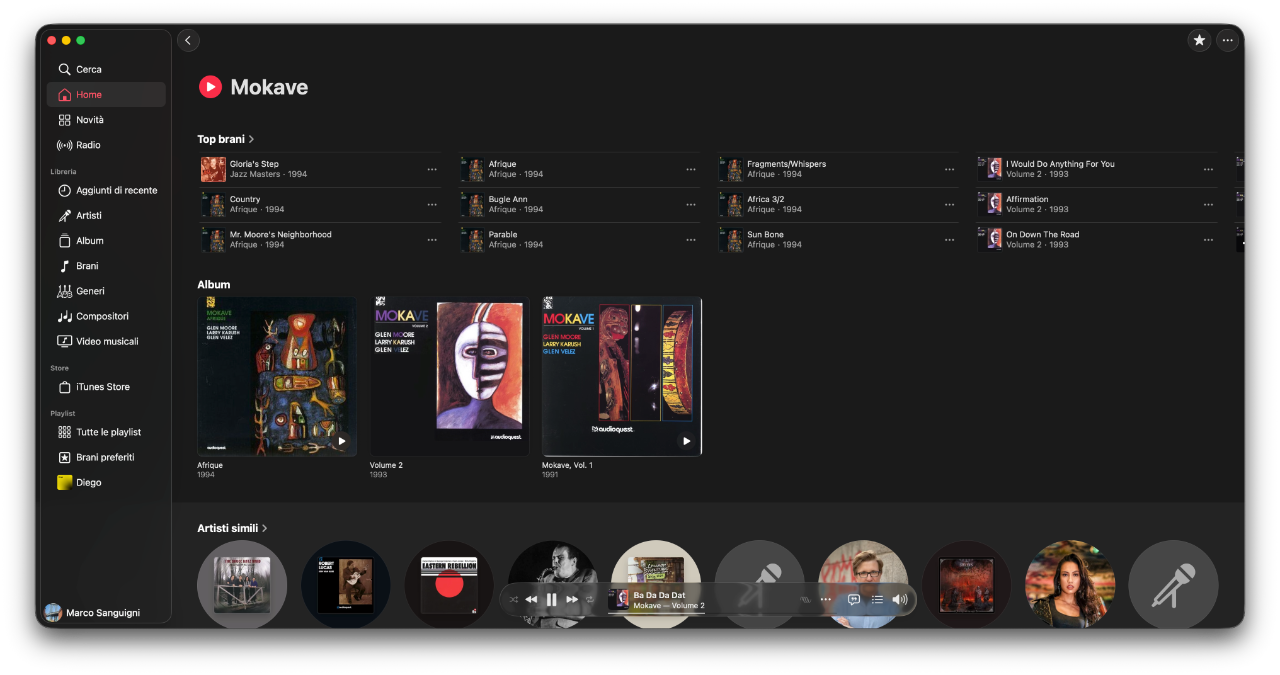Open first similar artist circle

coord(242,585)
